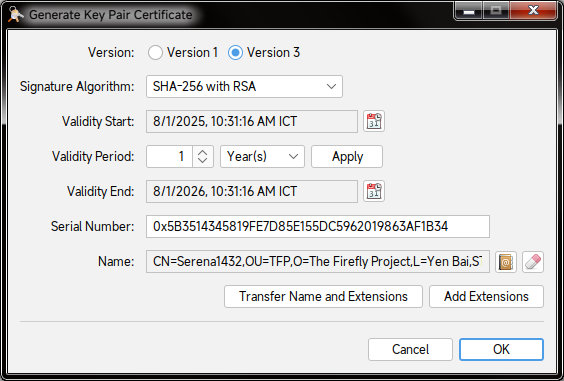Click the Validity End date field
The height and width of the screenshot is (381, 564).
click(x=252, y=191)
